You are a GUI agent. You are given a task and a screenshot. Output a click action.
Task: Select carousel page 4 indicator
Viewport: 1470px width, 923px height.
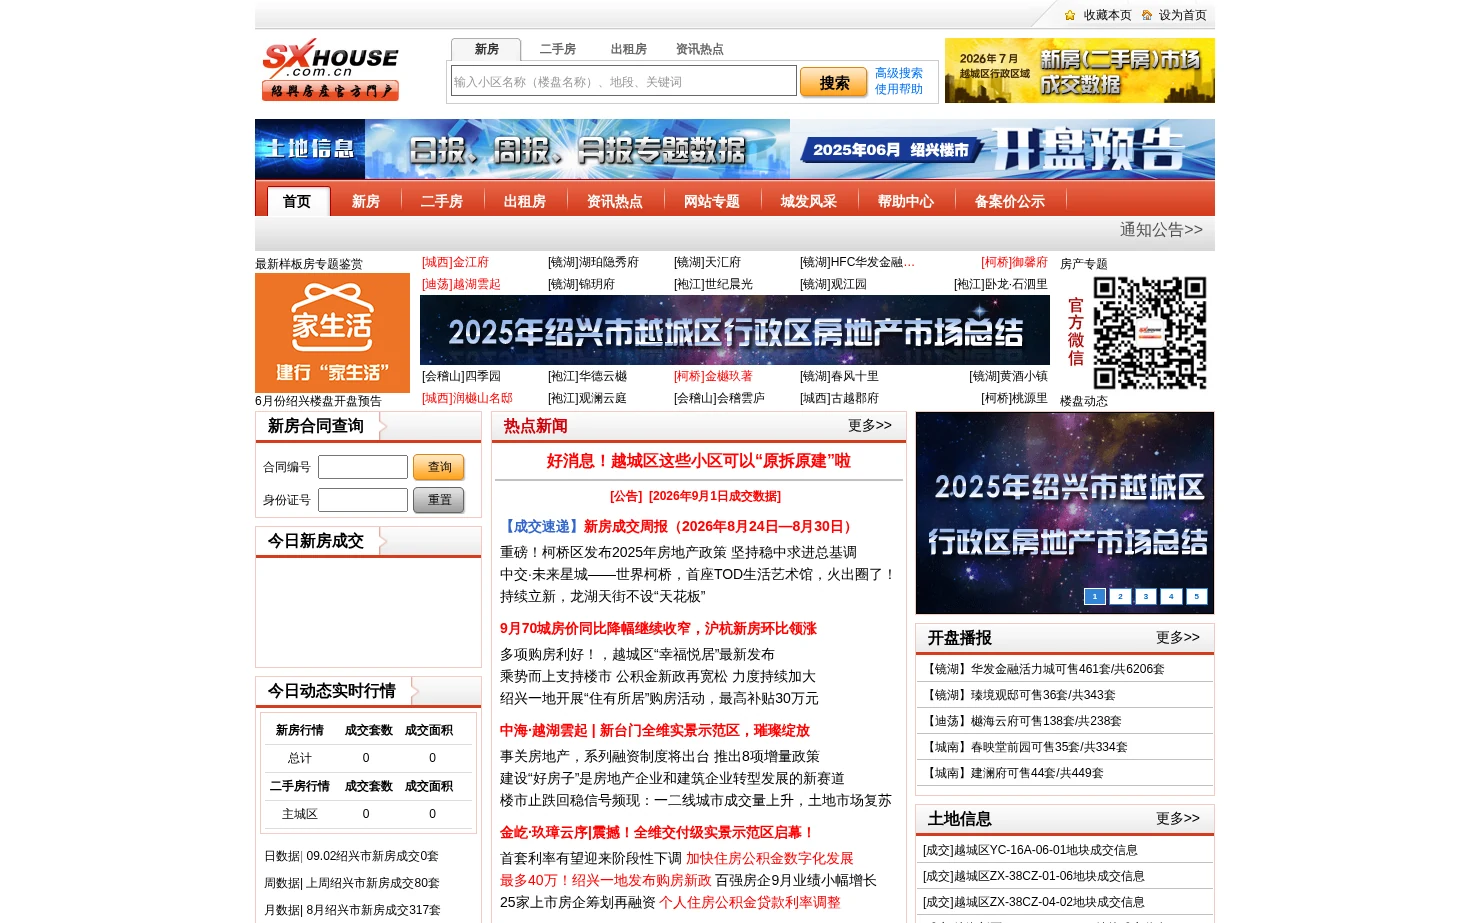1171,596
